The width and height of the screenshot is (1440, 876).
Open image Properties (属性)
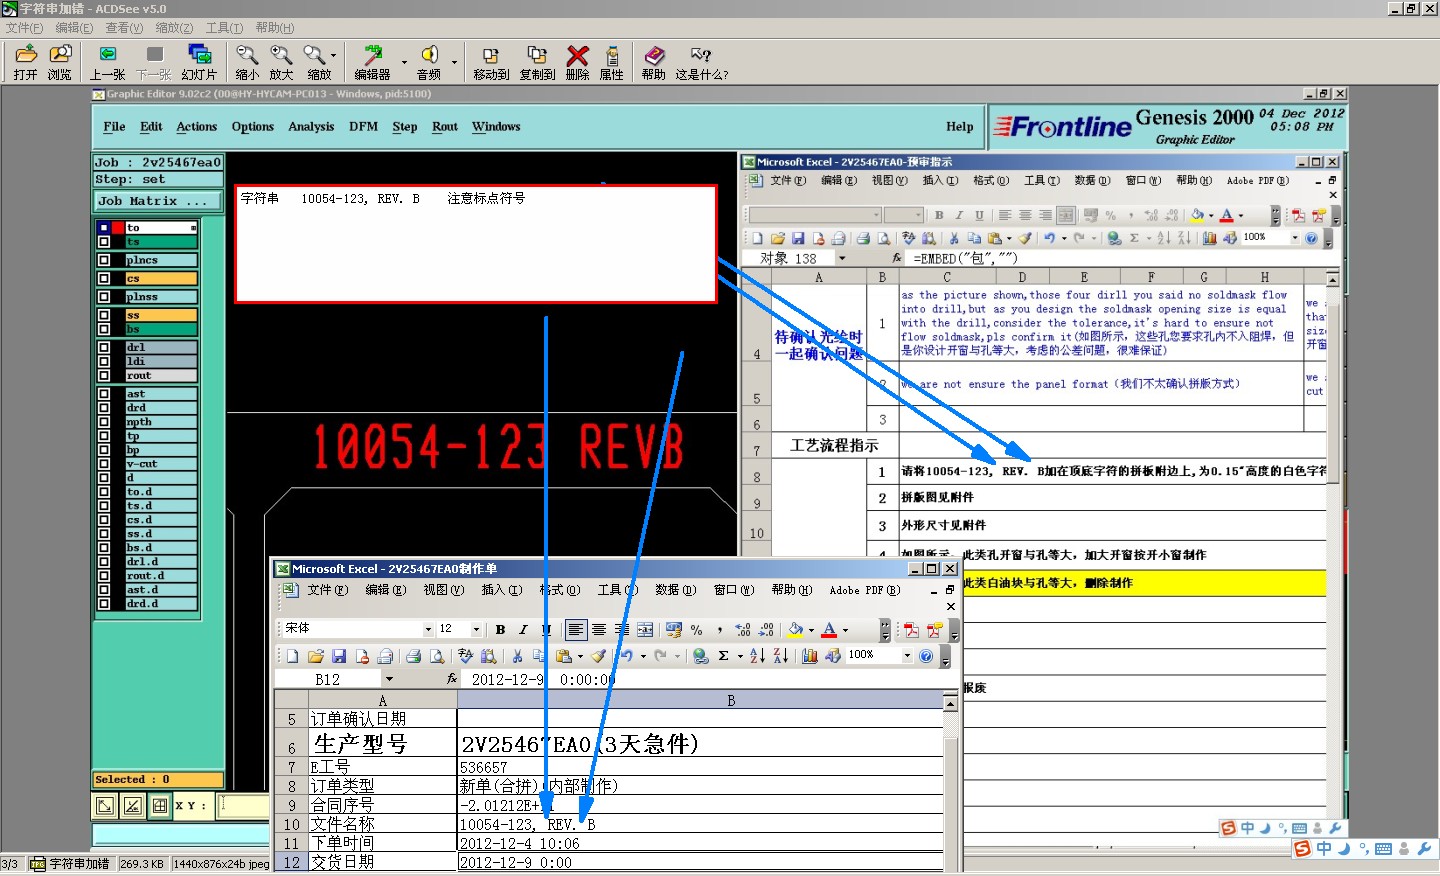[x=611, y=62]
